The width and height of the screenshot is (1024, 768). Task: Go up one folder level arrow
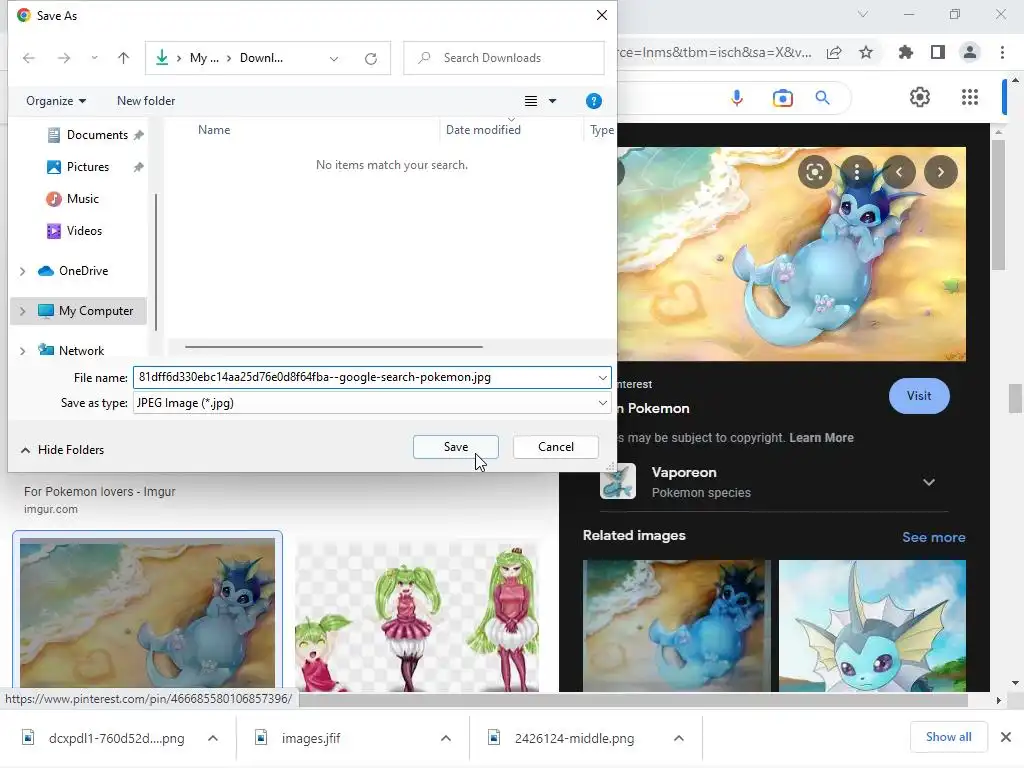(123, 58)
